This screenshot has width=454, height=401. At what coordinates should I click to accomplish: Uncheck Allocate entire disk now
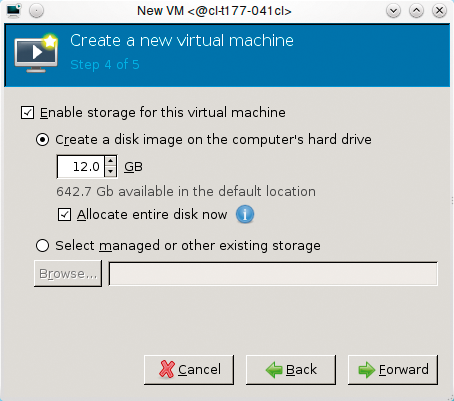64,214
